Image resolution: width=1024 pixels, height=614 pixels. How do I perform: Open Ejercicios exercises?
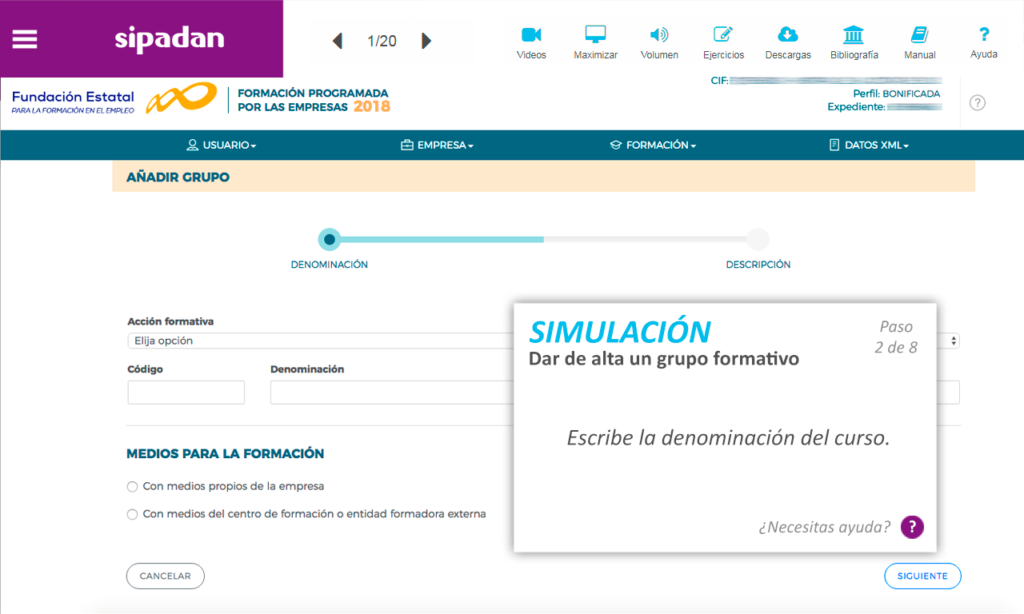click(x=723, y=43)
